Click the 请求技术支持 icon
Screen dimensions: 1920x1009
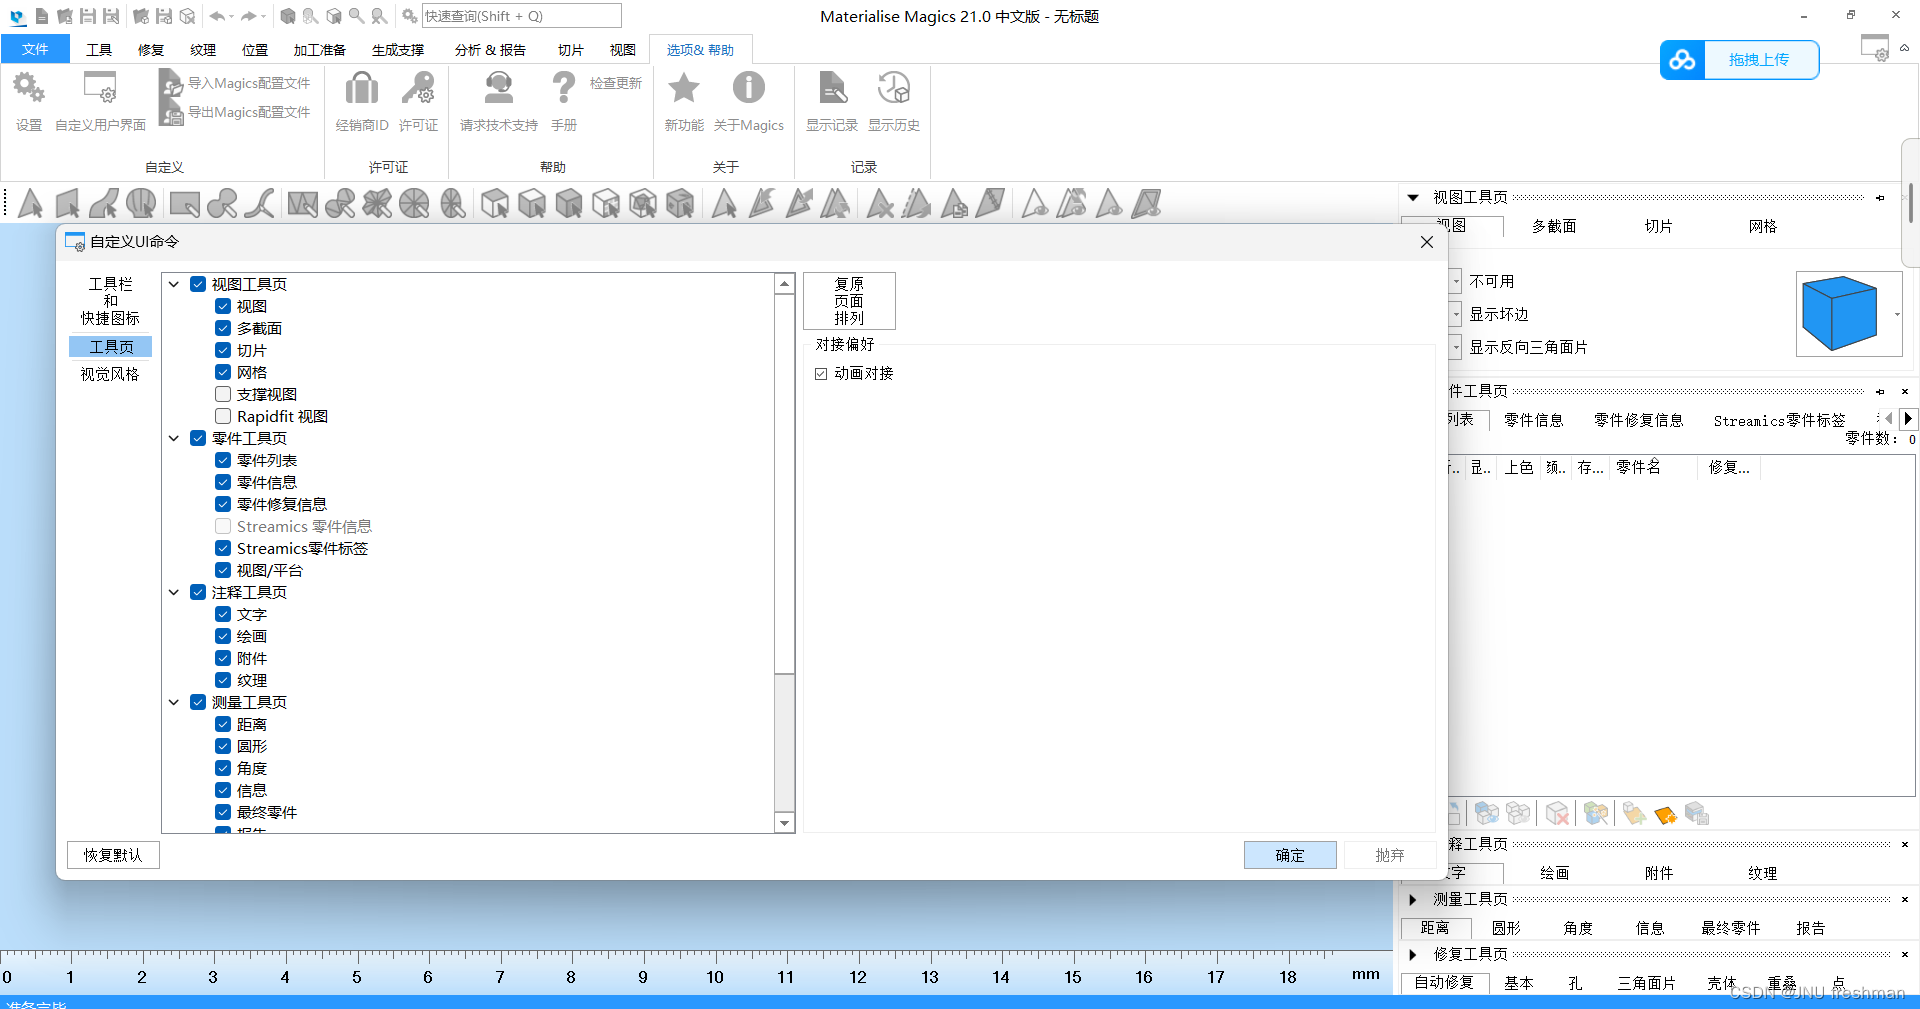click(x=498, y=89)
